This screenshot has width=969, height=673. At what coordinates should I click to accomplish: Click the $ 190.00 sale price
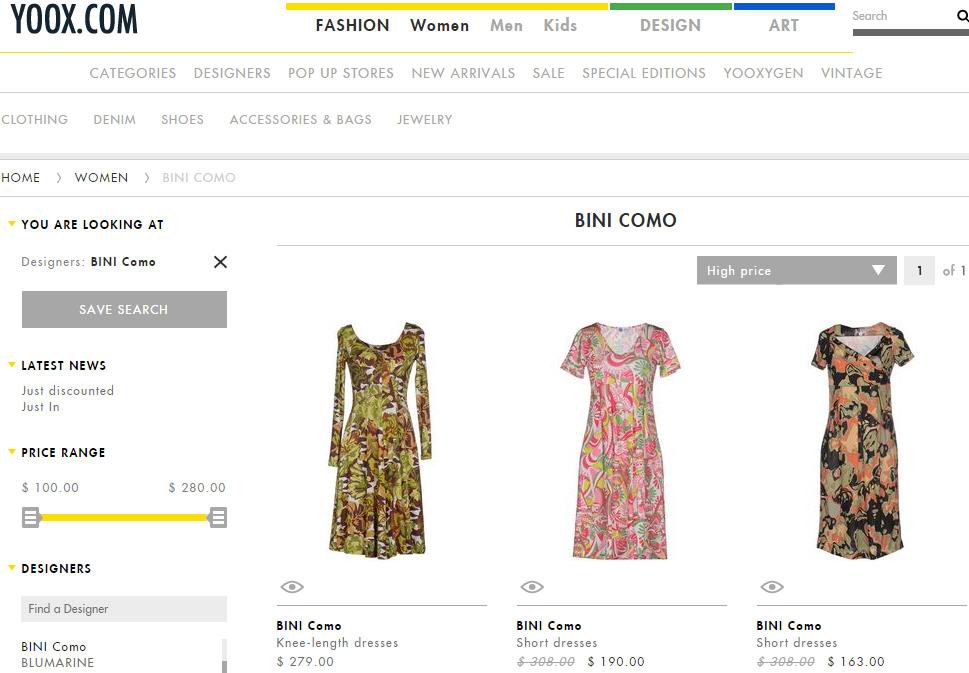[616, 661]
